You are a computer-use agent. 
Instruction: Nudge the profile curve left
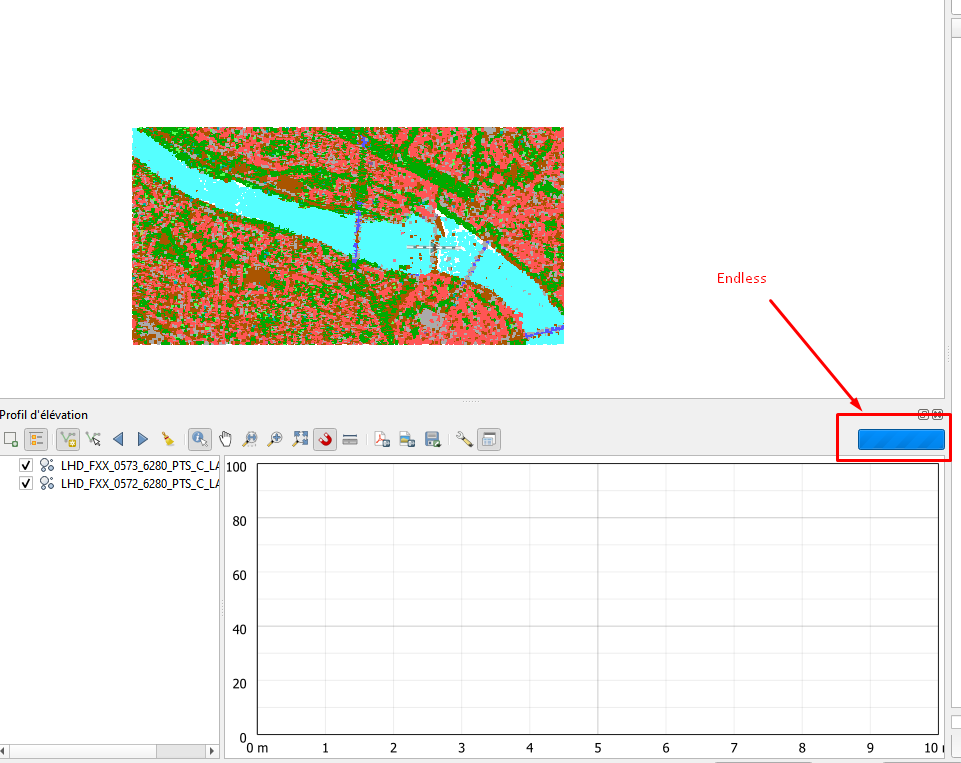118,438
